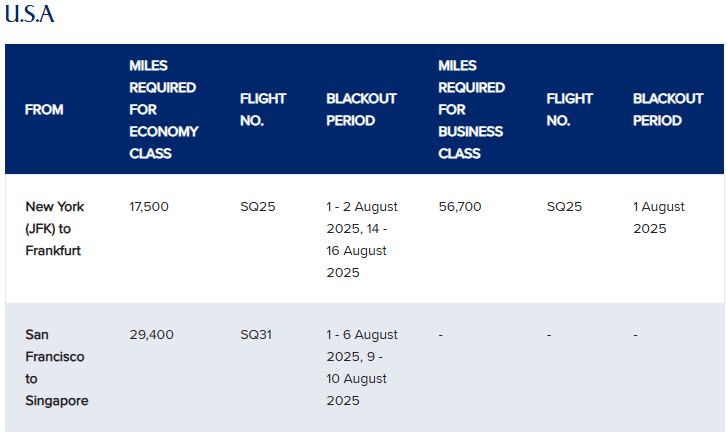Image resolution: width=727 pixels, height=435 pixels.
Task: Click the SQ31 flight number
Action: click(x=256, y=334)
